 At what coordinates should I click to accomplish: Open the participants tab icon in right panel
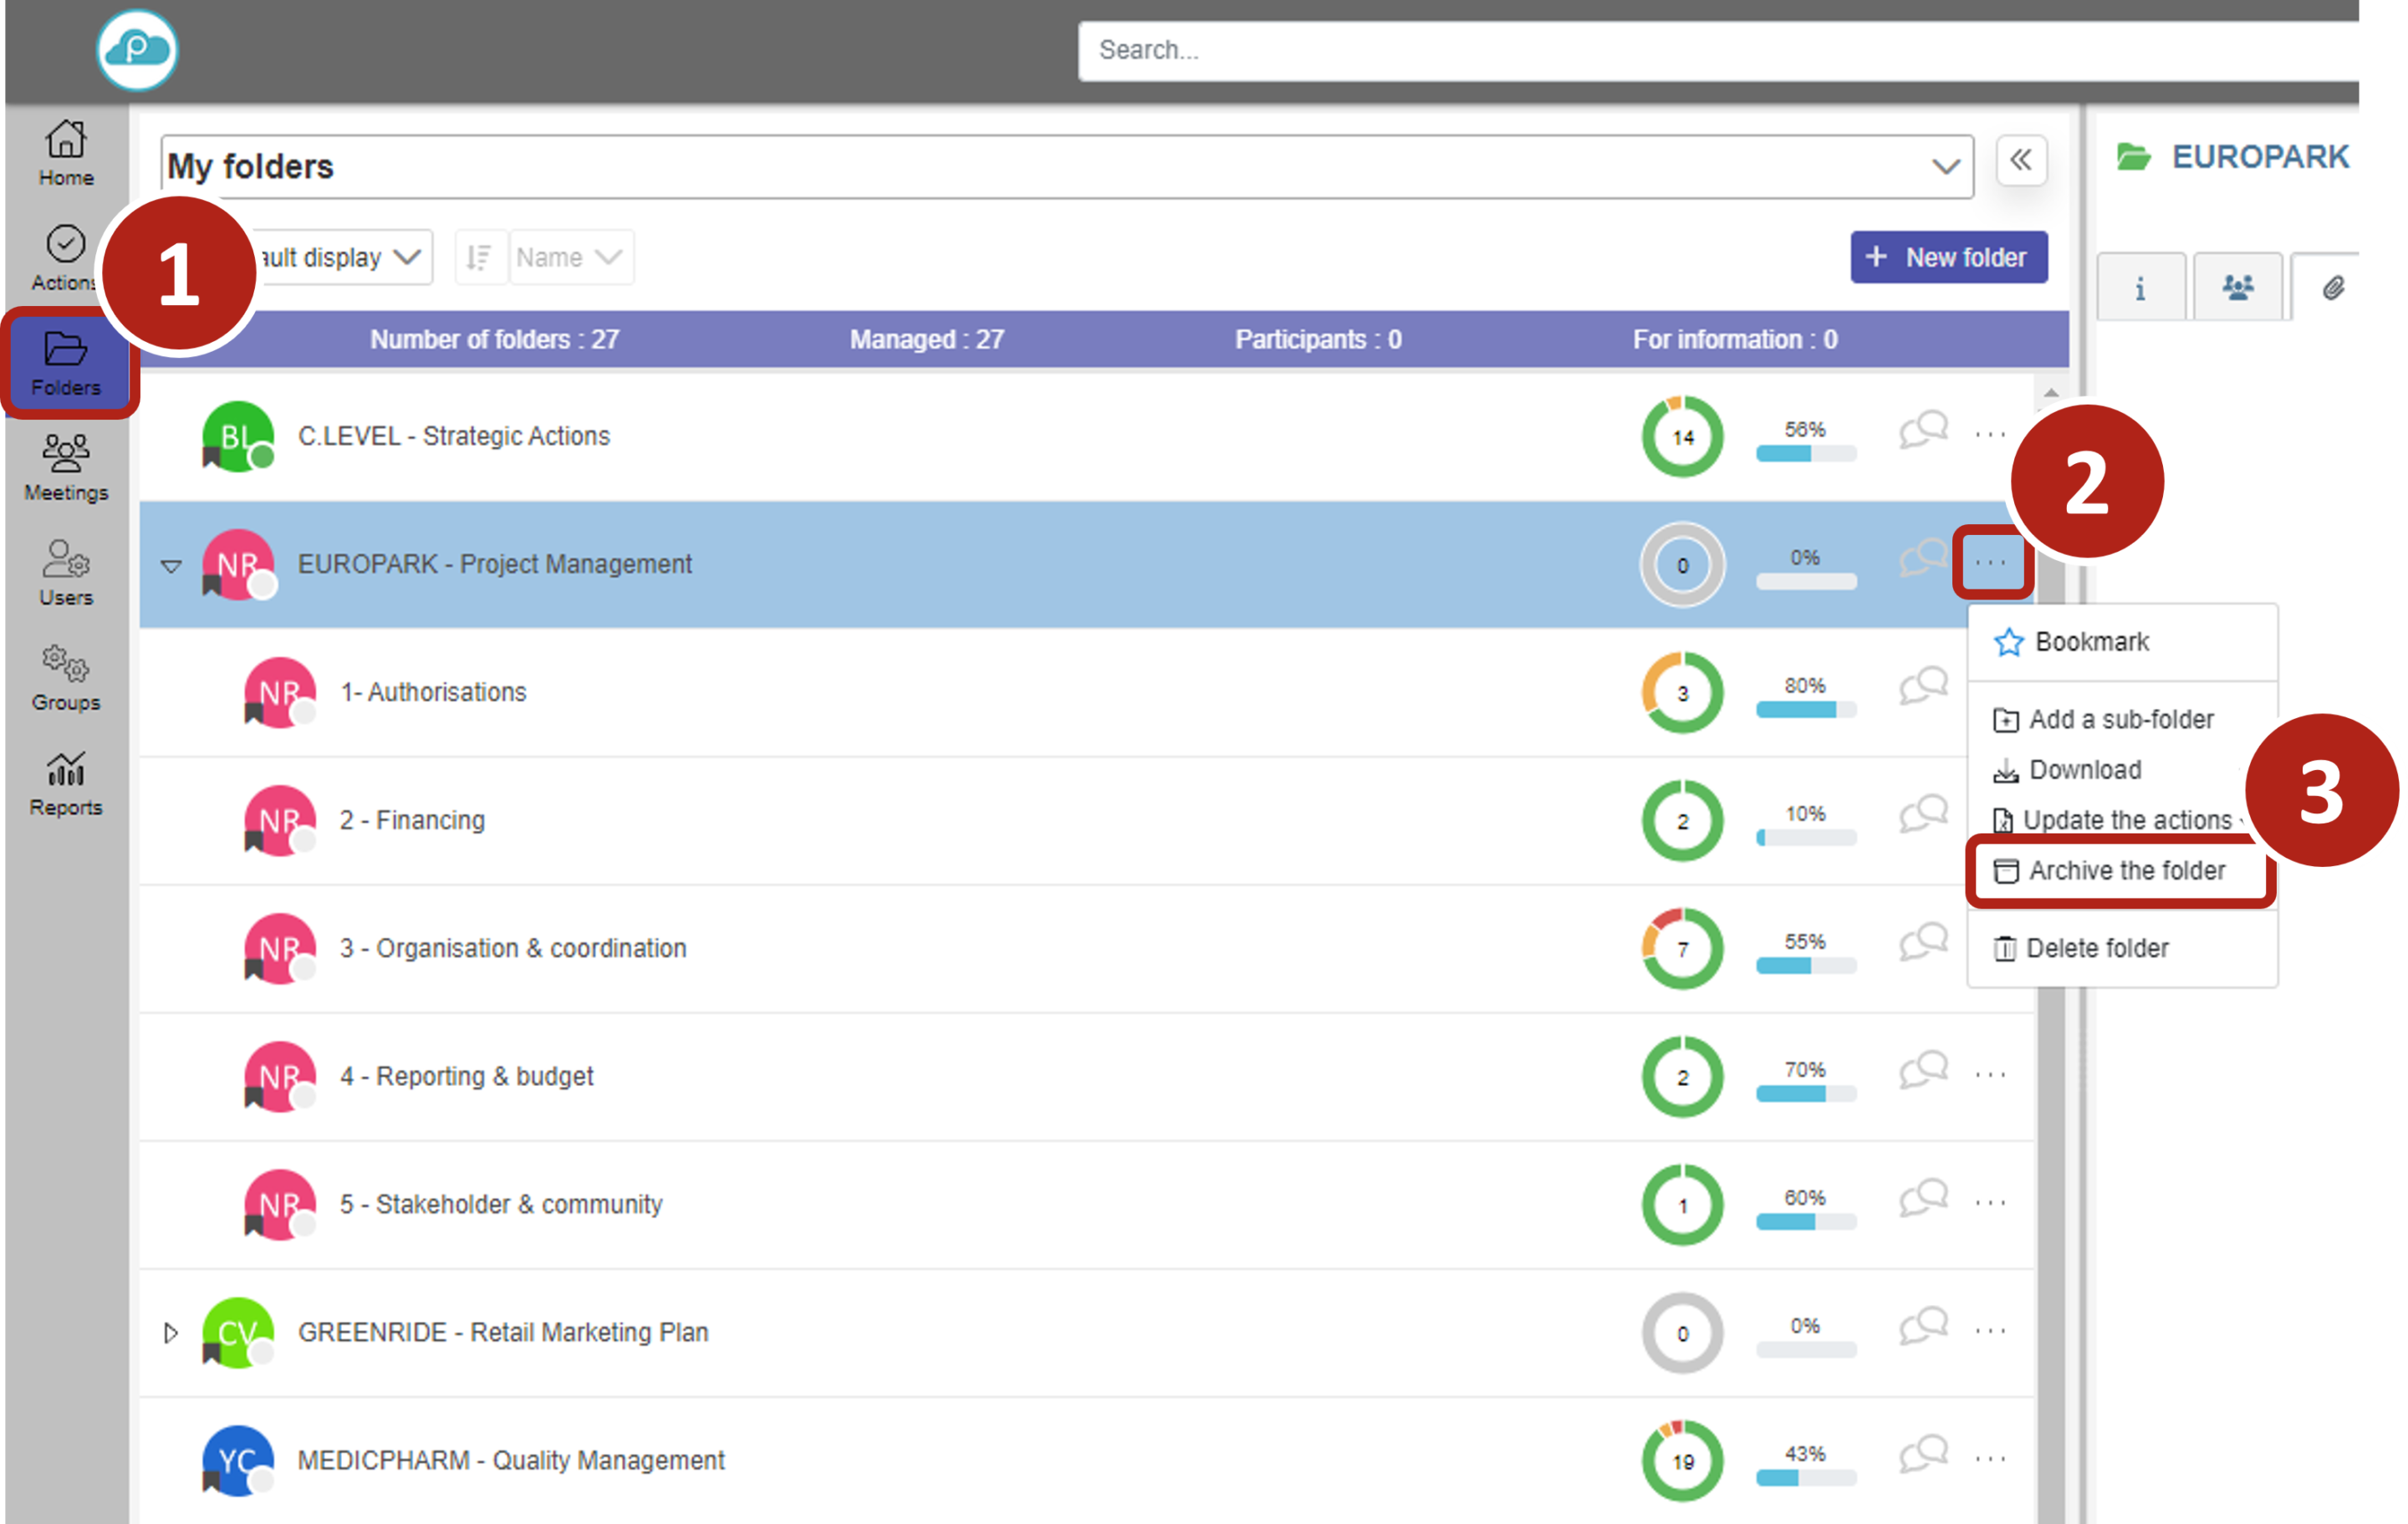point(2237,288)
